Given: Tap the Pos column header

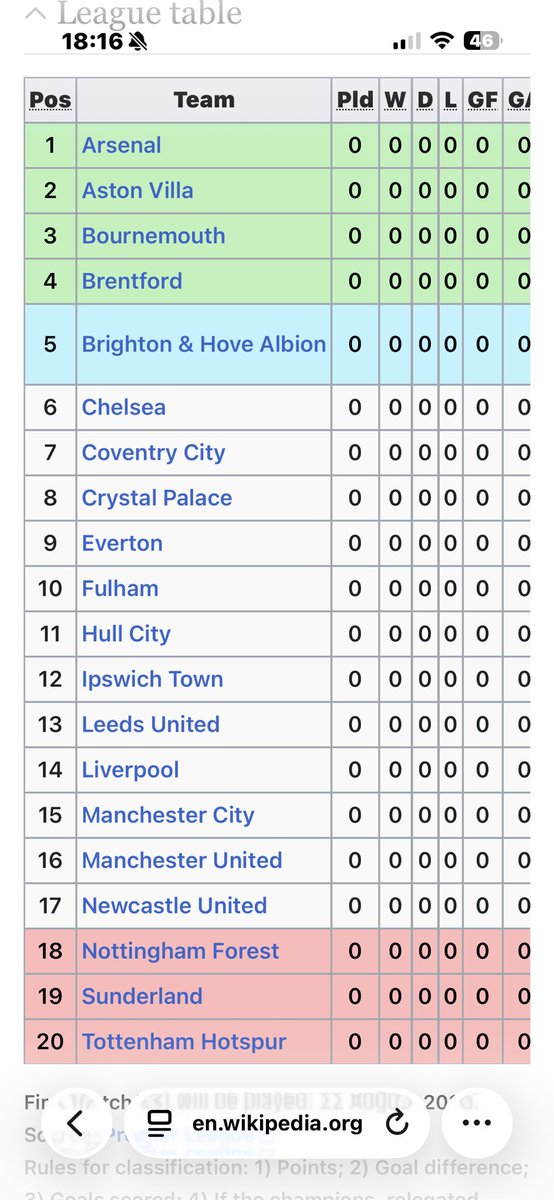Looking at the screenshot, I should [x=50, y=99].
